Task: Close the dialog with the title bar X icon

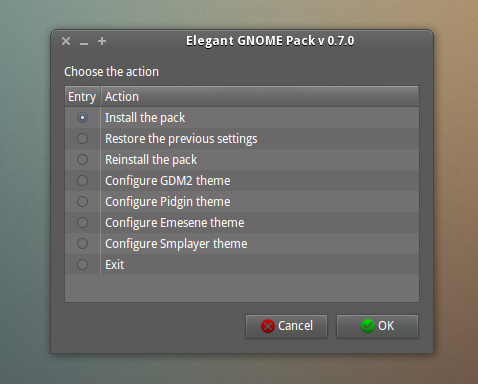Action: tap(66, 41)
